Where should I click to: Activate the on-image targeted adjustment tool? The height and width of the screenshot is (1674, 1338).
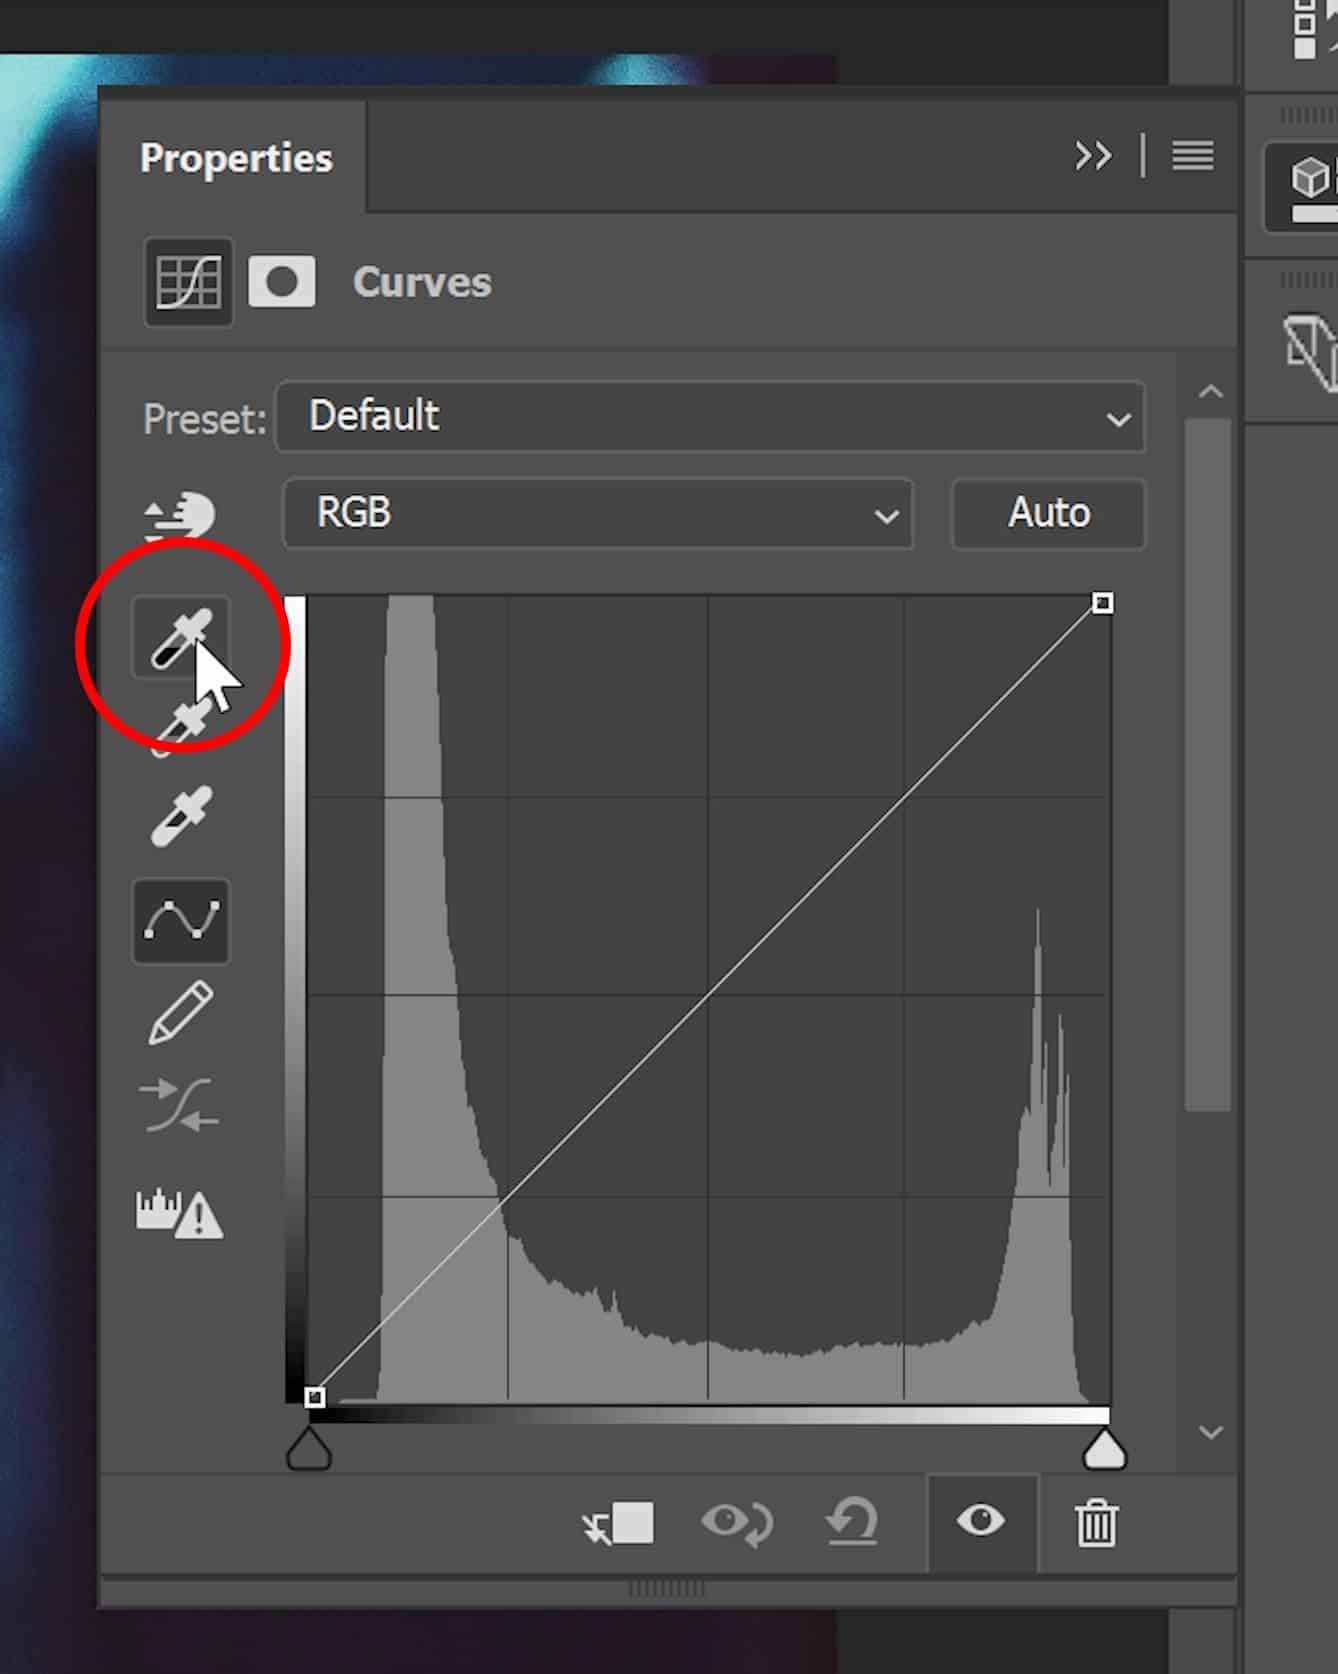click(180, 515)
